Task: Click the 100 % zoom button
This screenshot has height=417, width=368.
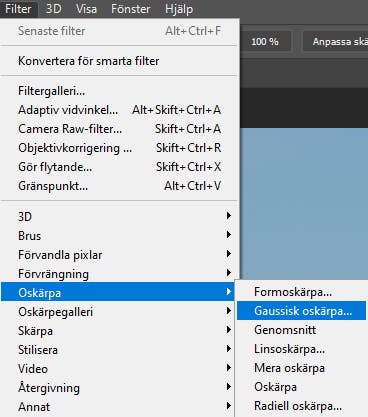Action: pyautogui.click(x=265, y=41)
